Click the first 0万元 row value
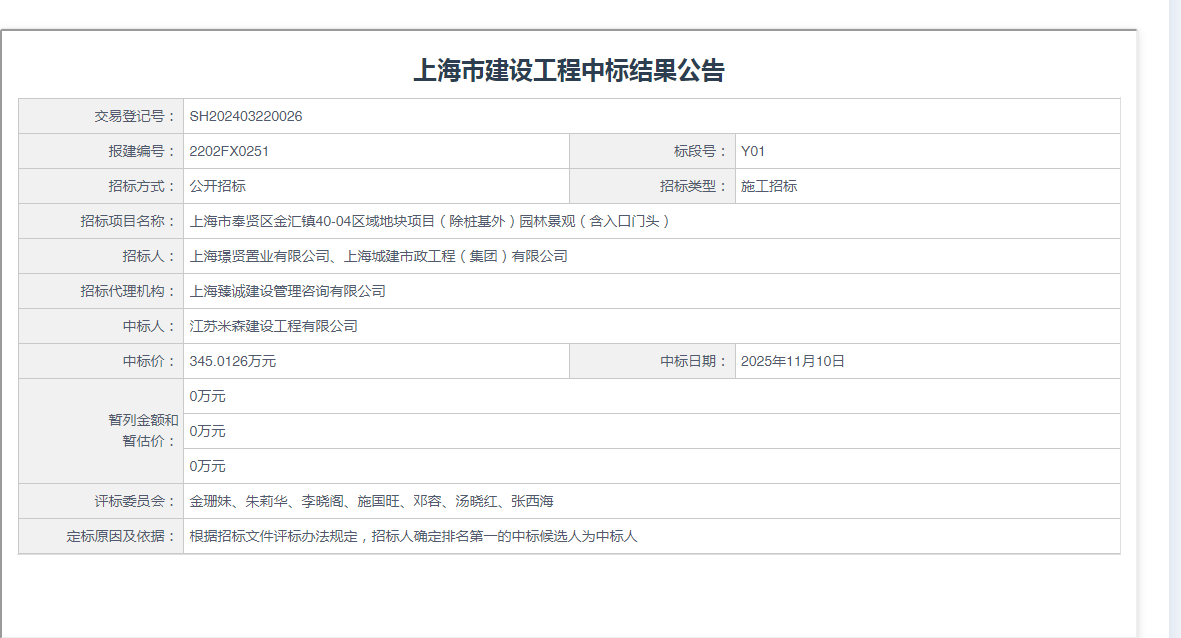1181x638 pixels. click(208, 396)
